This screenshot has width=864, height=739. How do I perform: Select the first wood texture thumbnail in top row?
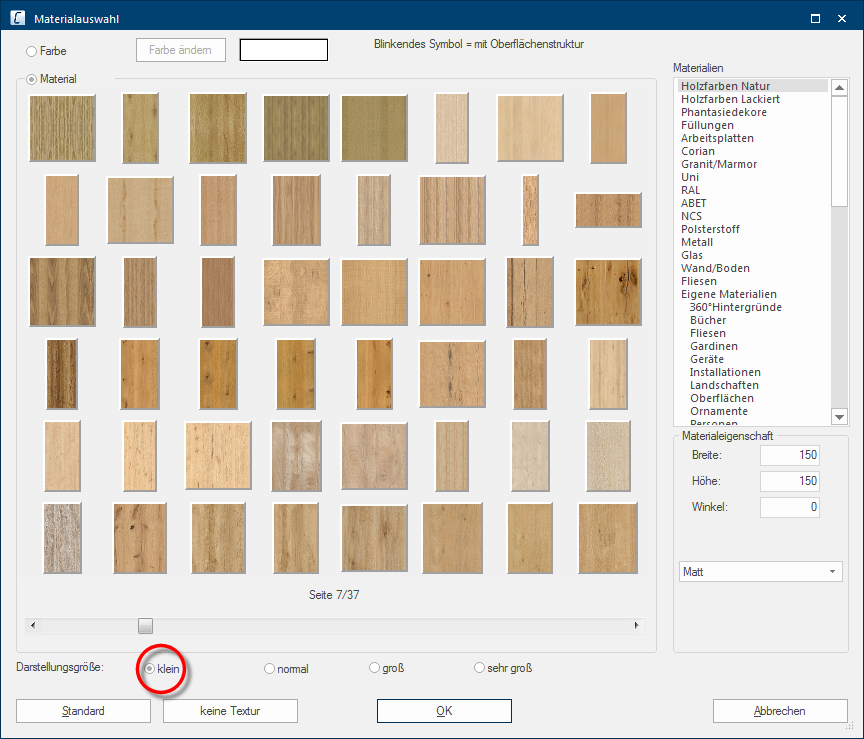tap(63, 128)
